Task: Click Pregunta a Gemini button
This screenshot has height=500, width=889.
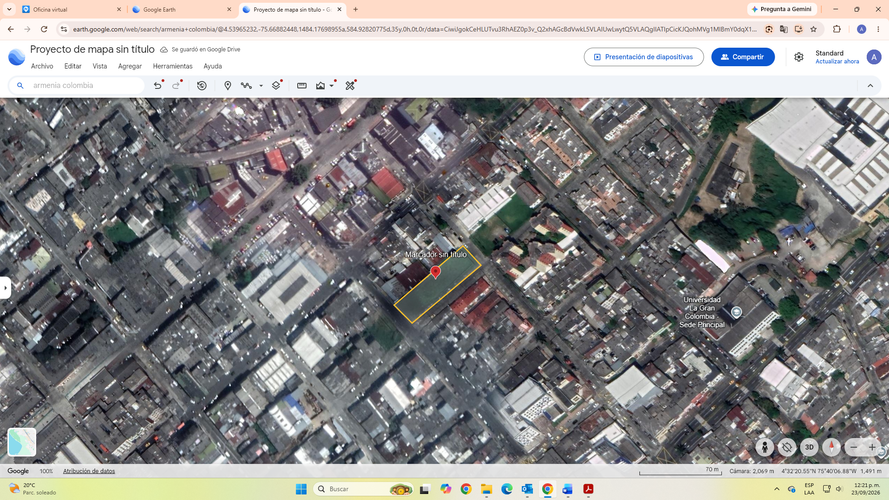Action: (782, 9)
